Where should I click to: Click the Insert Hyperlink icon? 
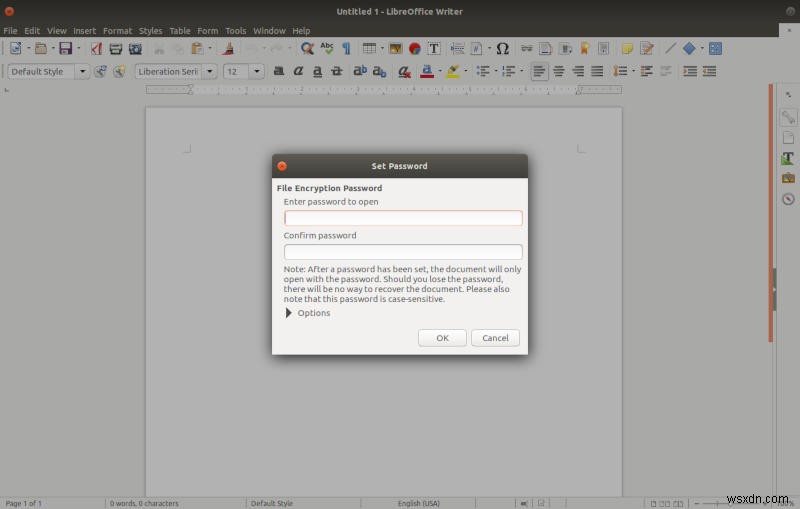pos(527,48)
